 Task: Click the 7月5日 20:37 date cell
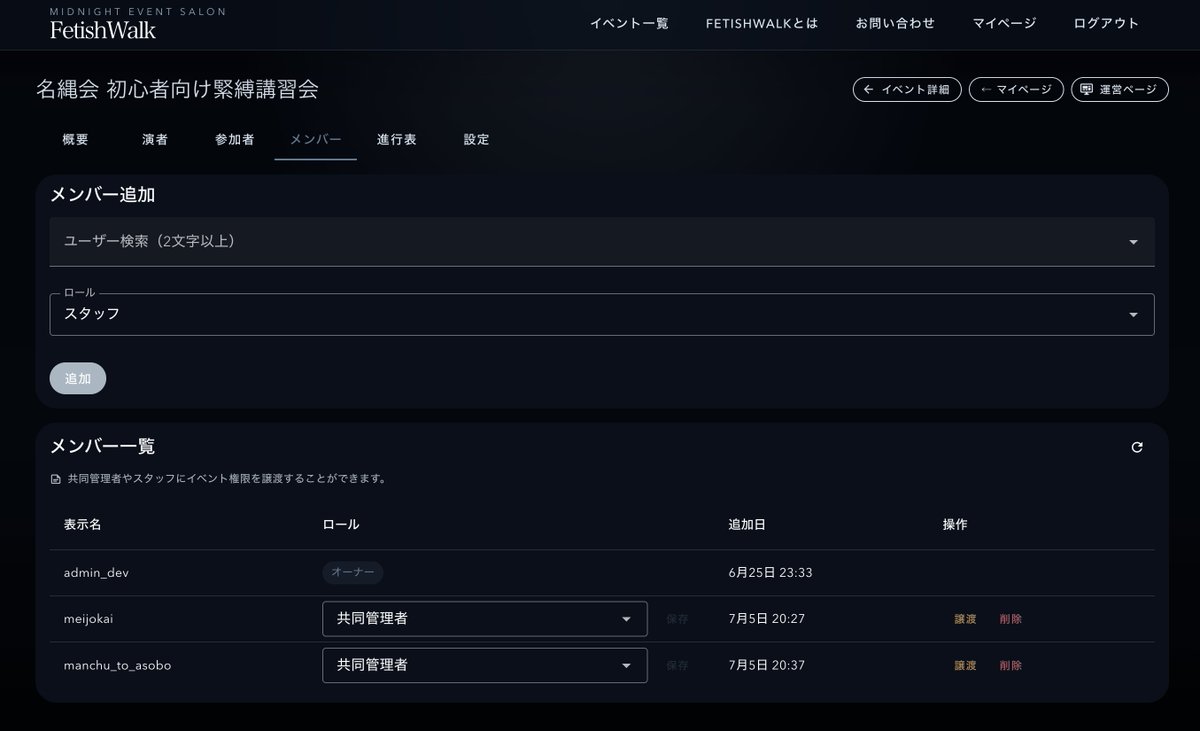[767, 665]
